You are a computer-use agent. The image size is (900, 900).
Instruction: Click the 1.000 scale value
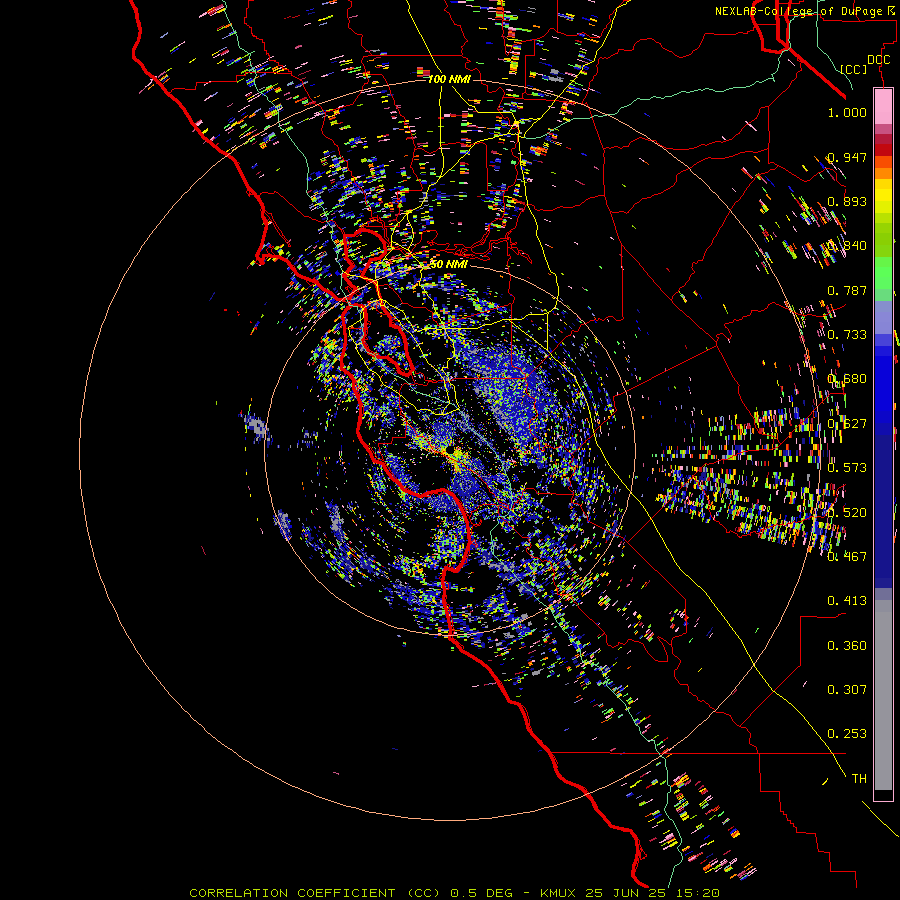(847, 112)
